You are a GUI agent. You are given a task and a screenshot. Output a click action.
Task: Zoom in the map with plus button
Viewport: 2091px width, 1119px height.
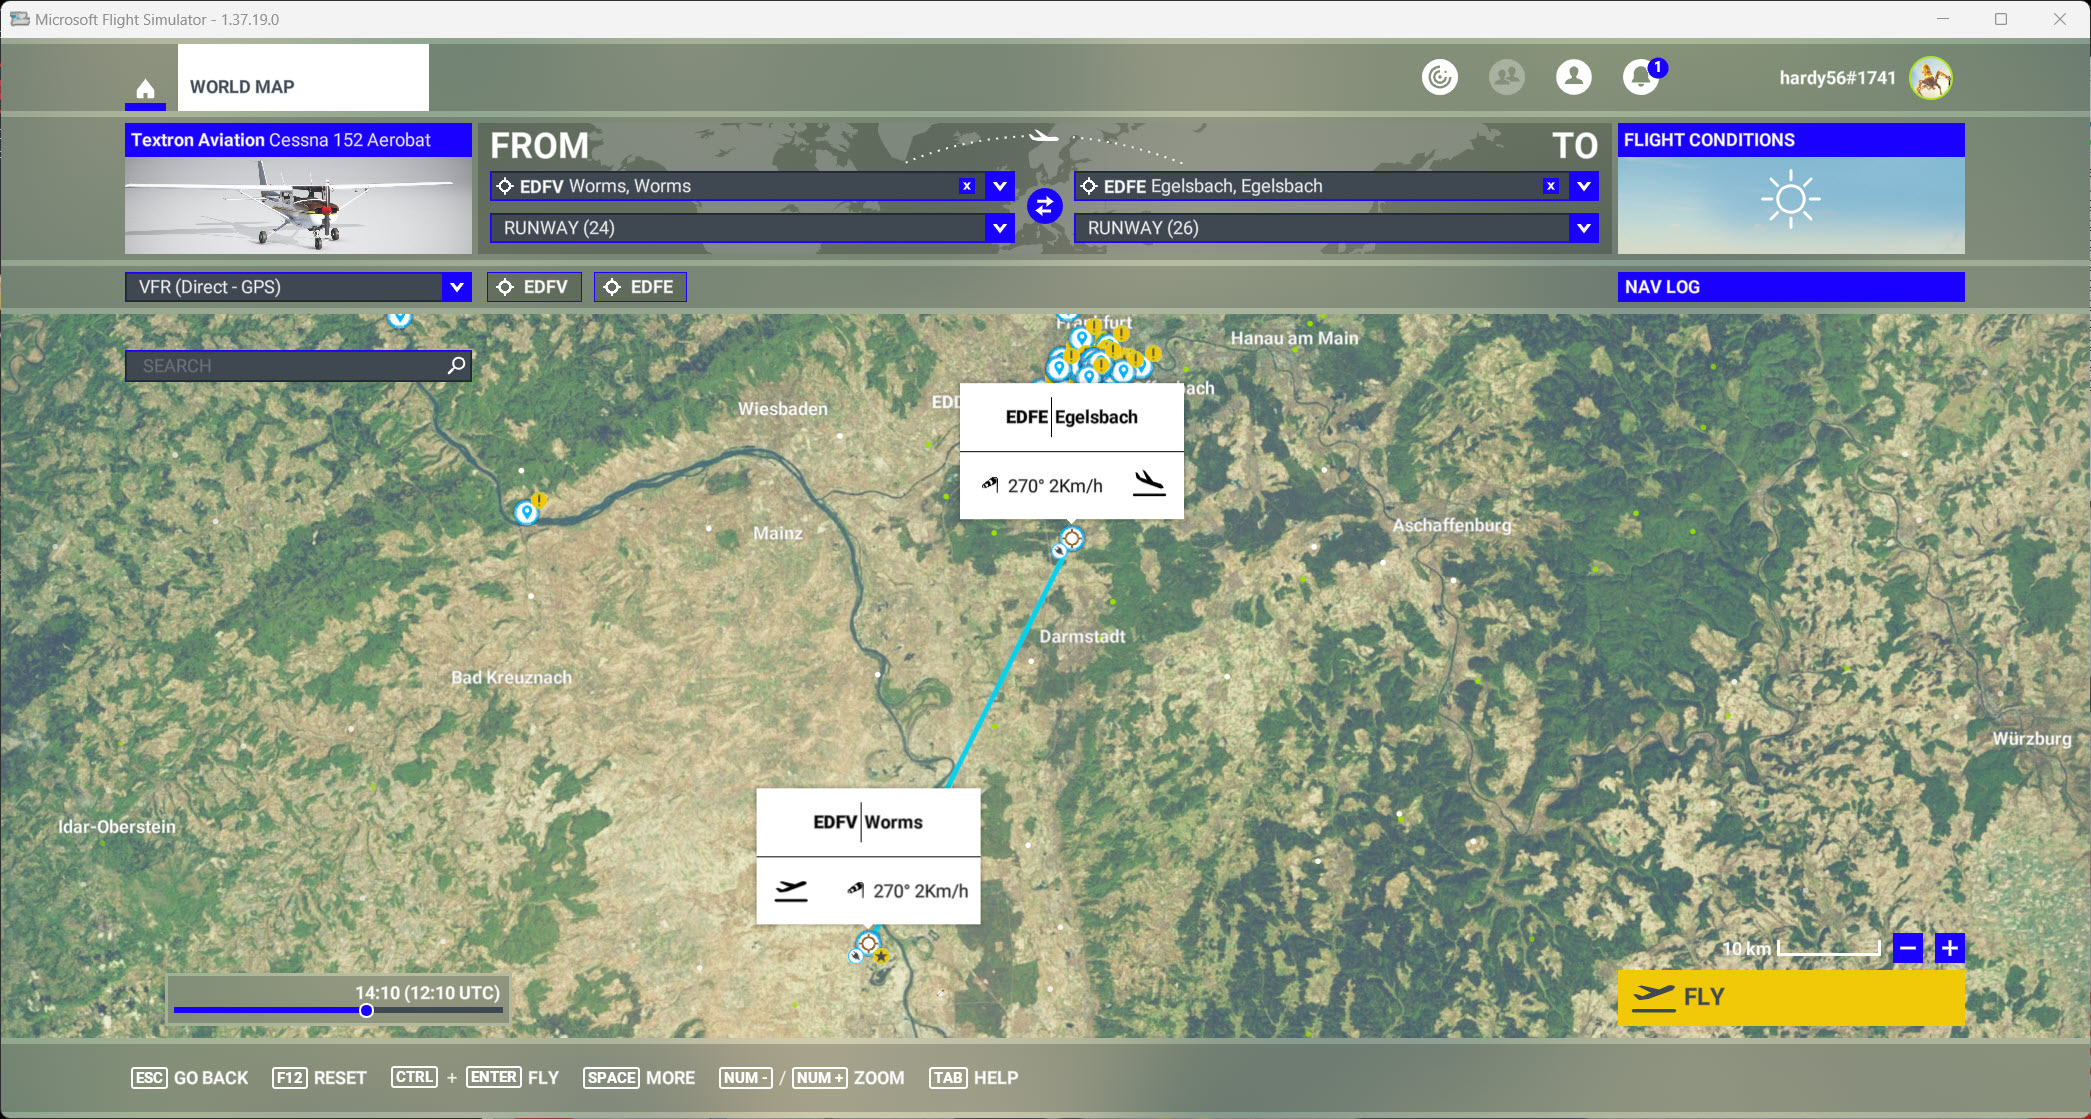(1950, 948)
